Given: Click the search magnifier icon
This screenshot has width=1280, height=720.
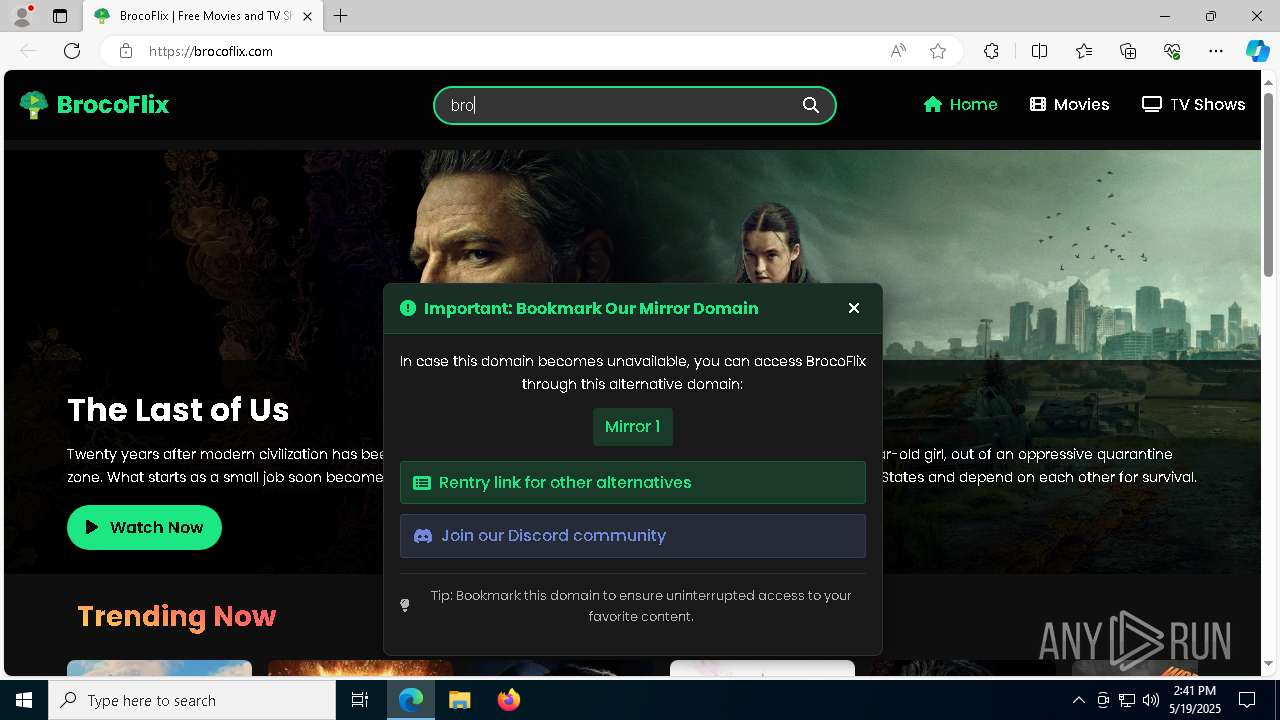Looking at the screenshot, I should point(811,105).
